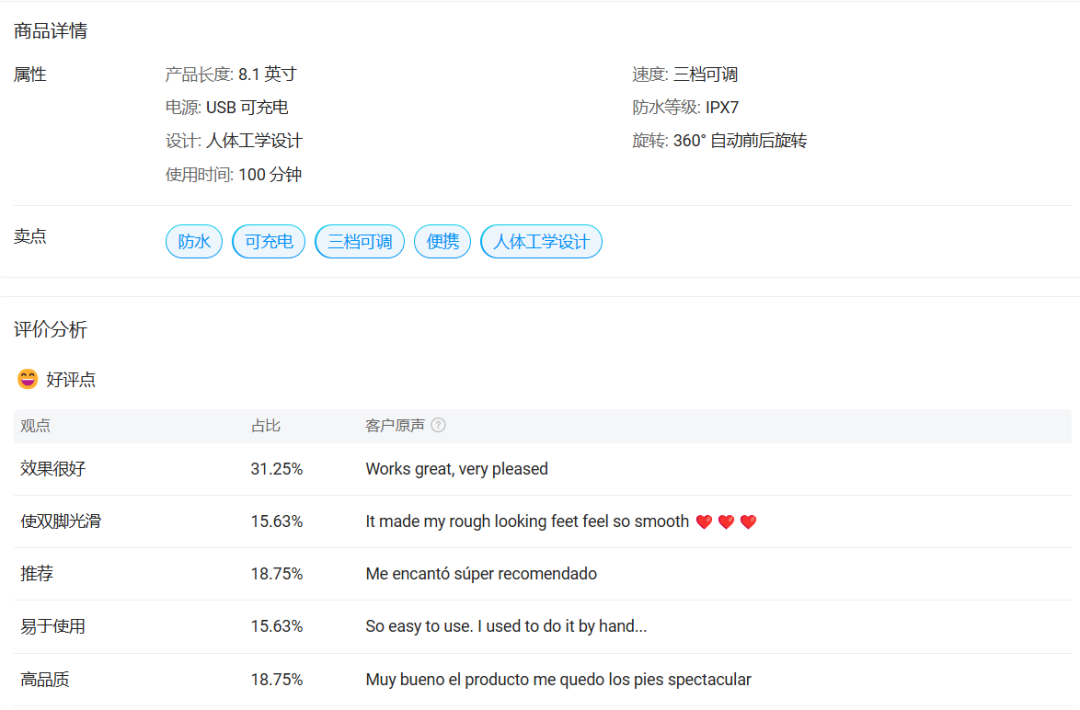
Task: Choose the 三档可调 tag
Action: coord(360,242)
